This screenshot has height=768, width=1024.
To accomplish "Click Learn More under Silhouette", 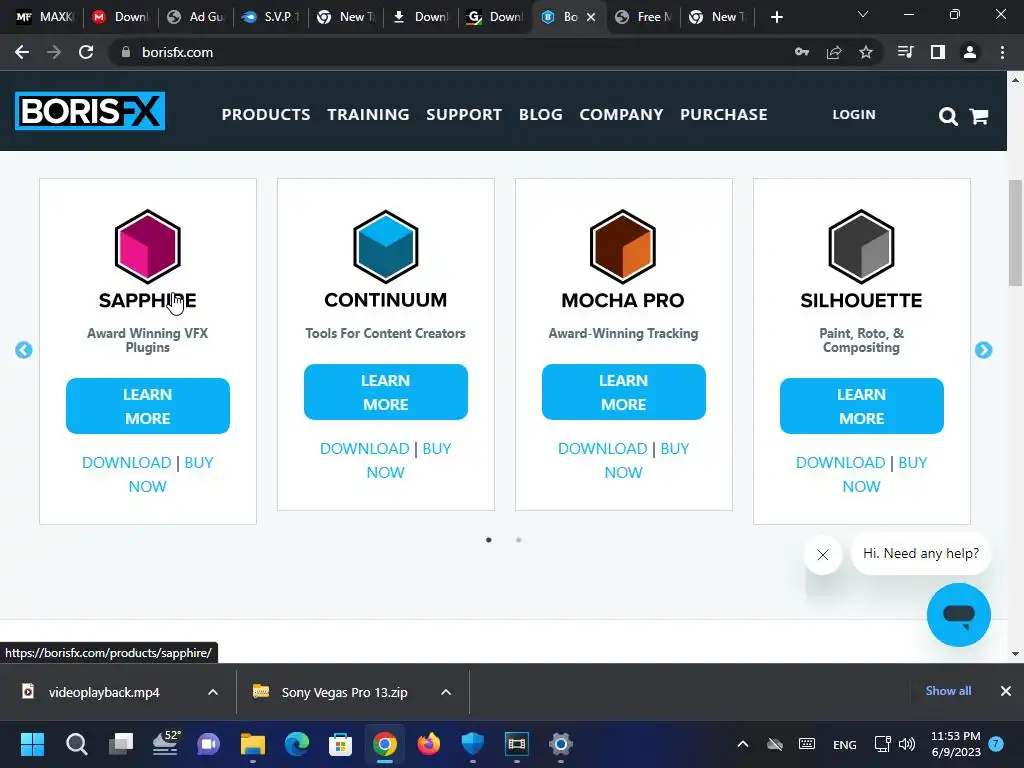I will 861,406.
